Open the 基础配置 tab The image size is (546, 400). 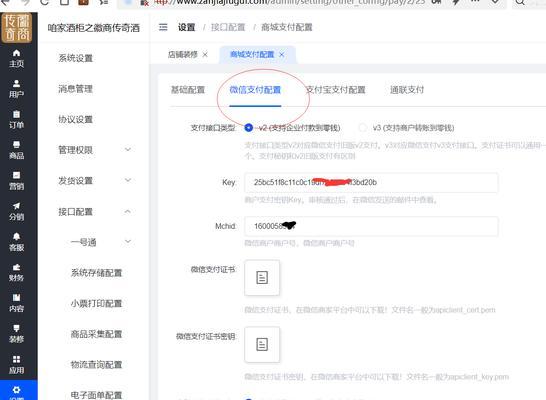tap(188, 90)
